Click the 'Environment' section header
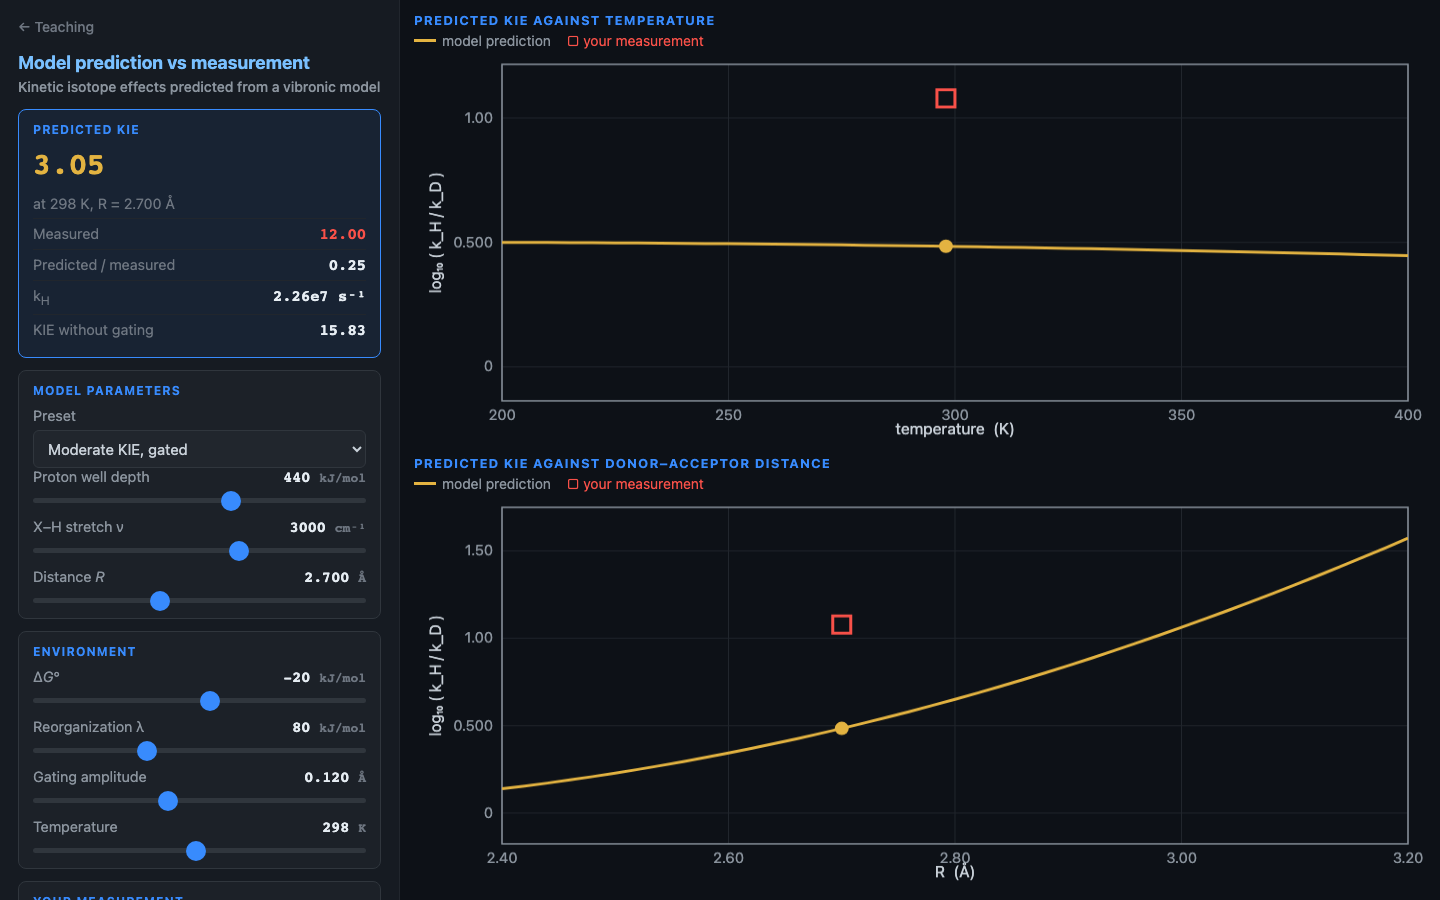This screenshot has height=900, width=1440. (84, 652)
